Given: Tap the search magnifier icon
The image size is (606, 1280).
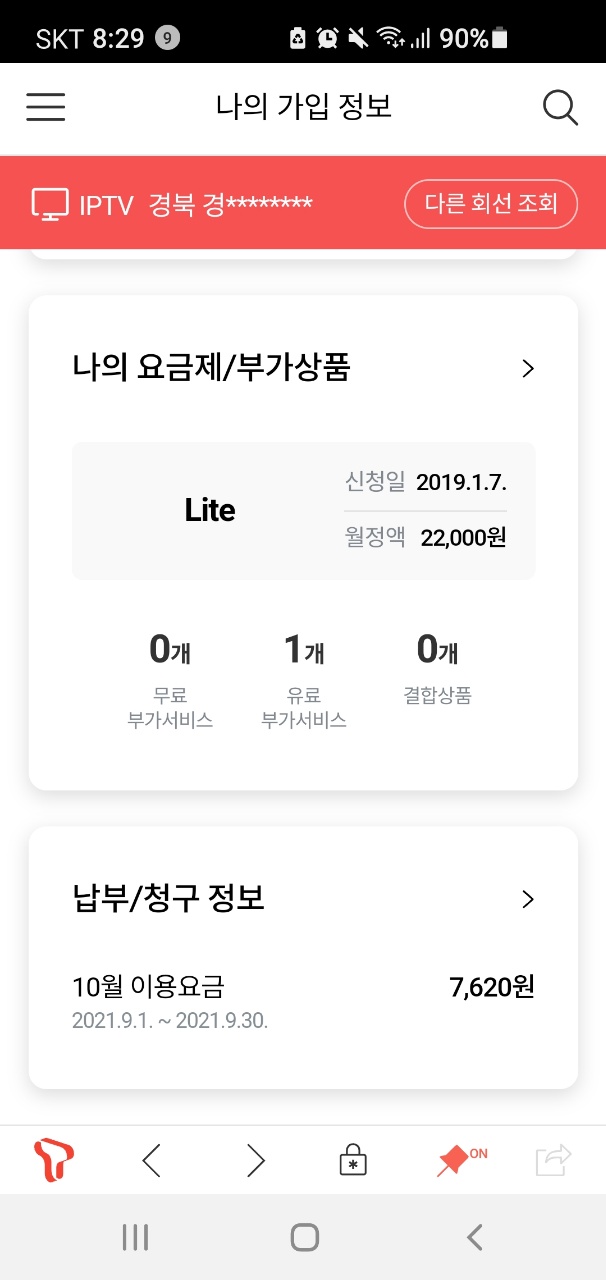Looking at the screenshot, I should pyautogui.click(x=560, y=107).
